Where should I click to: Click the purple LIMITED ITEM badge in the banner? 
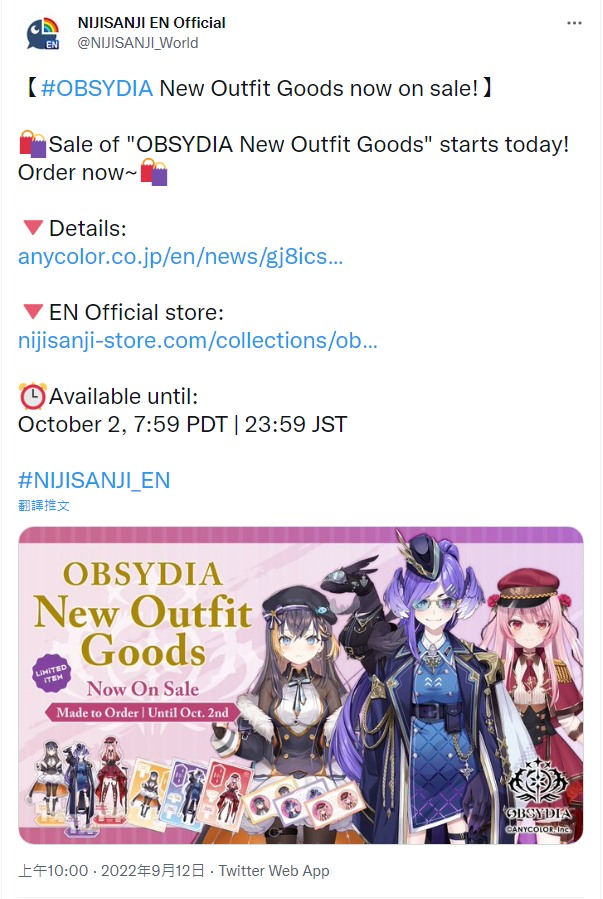(51, 673)
